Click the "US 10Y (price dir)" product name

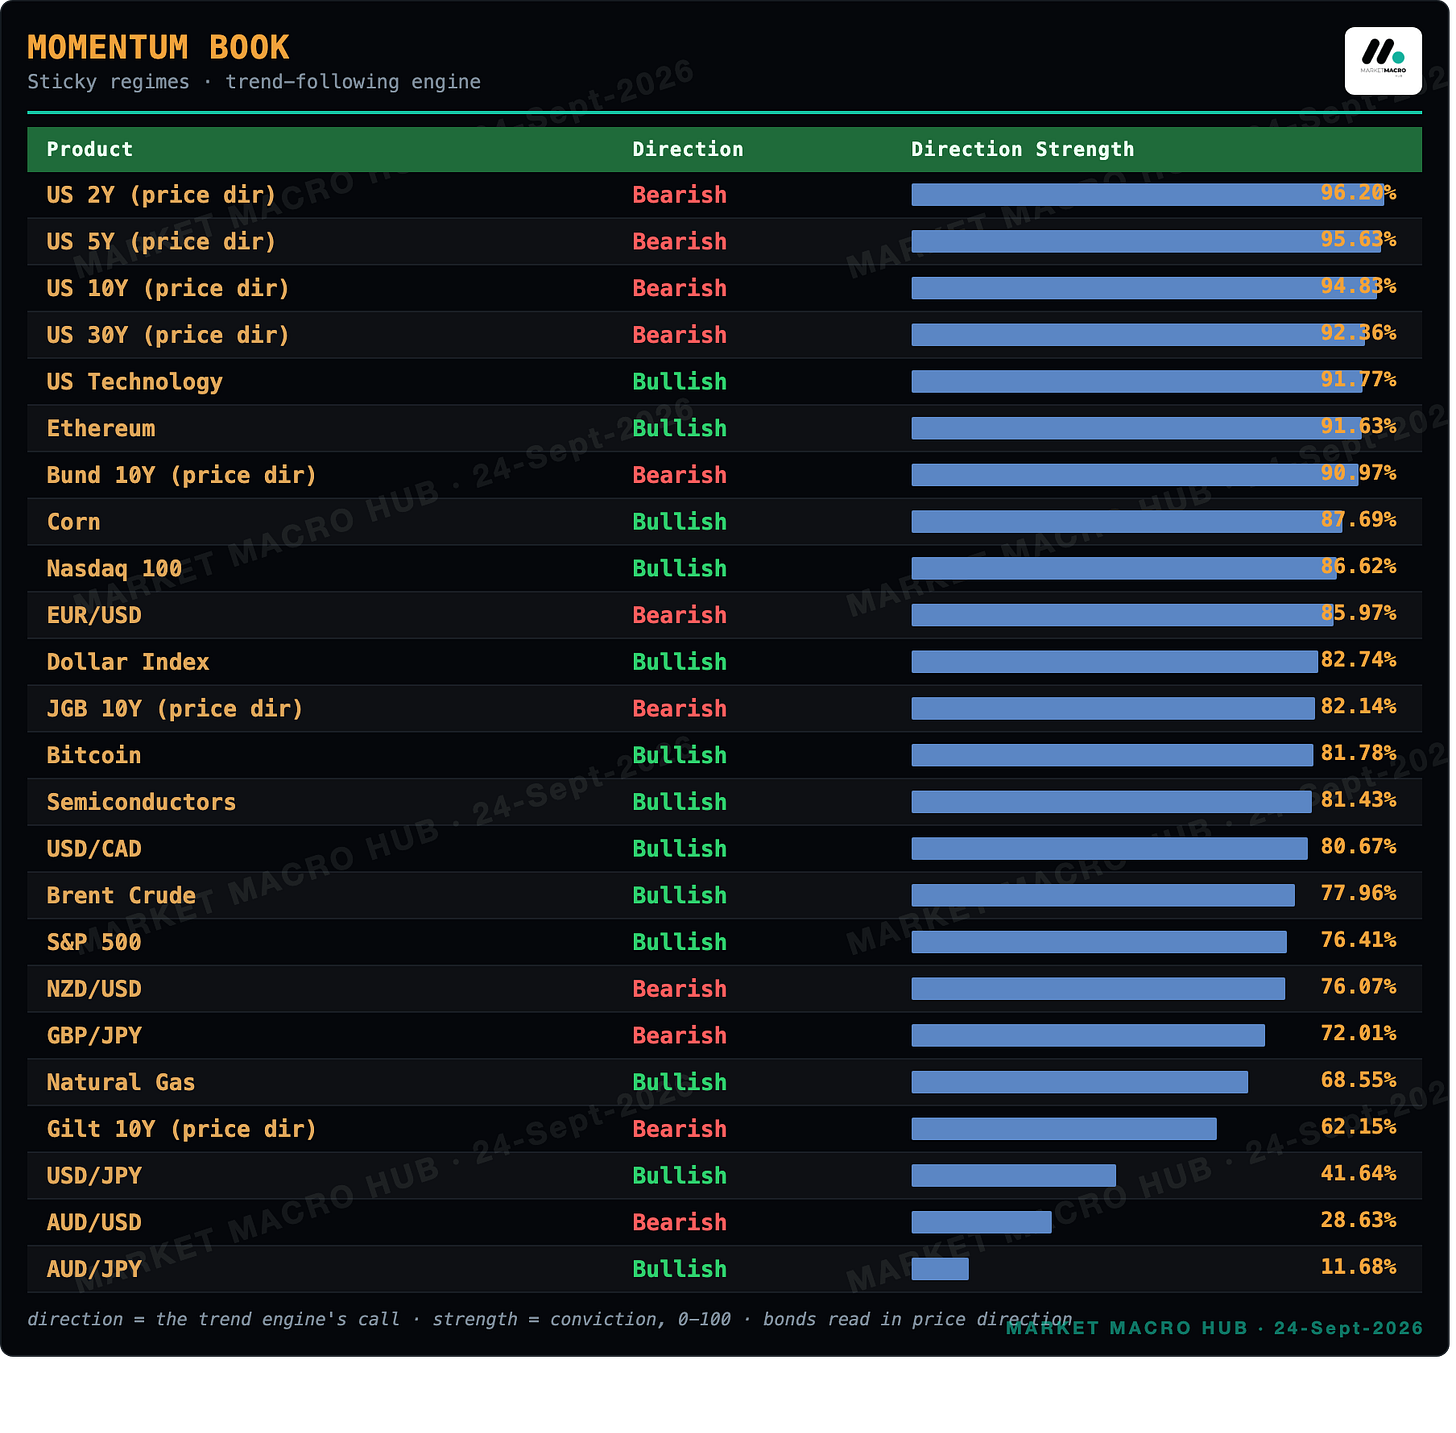click(x=168, y=289)
